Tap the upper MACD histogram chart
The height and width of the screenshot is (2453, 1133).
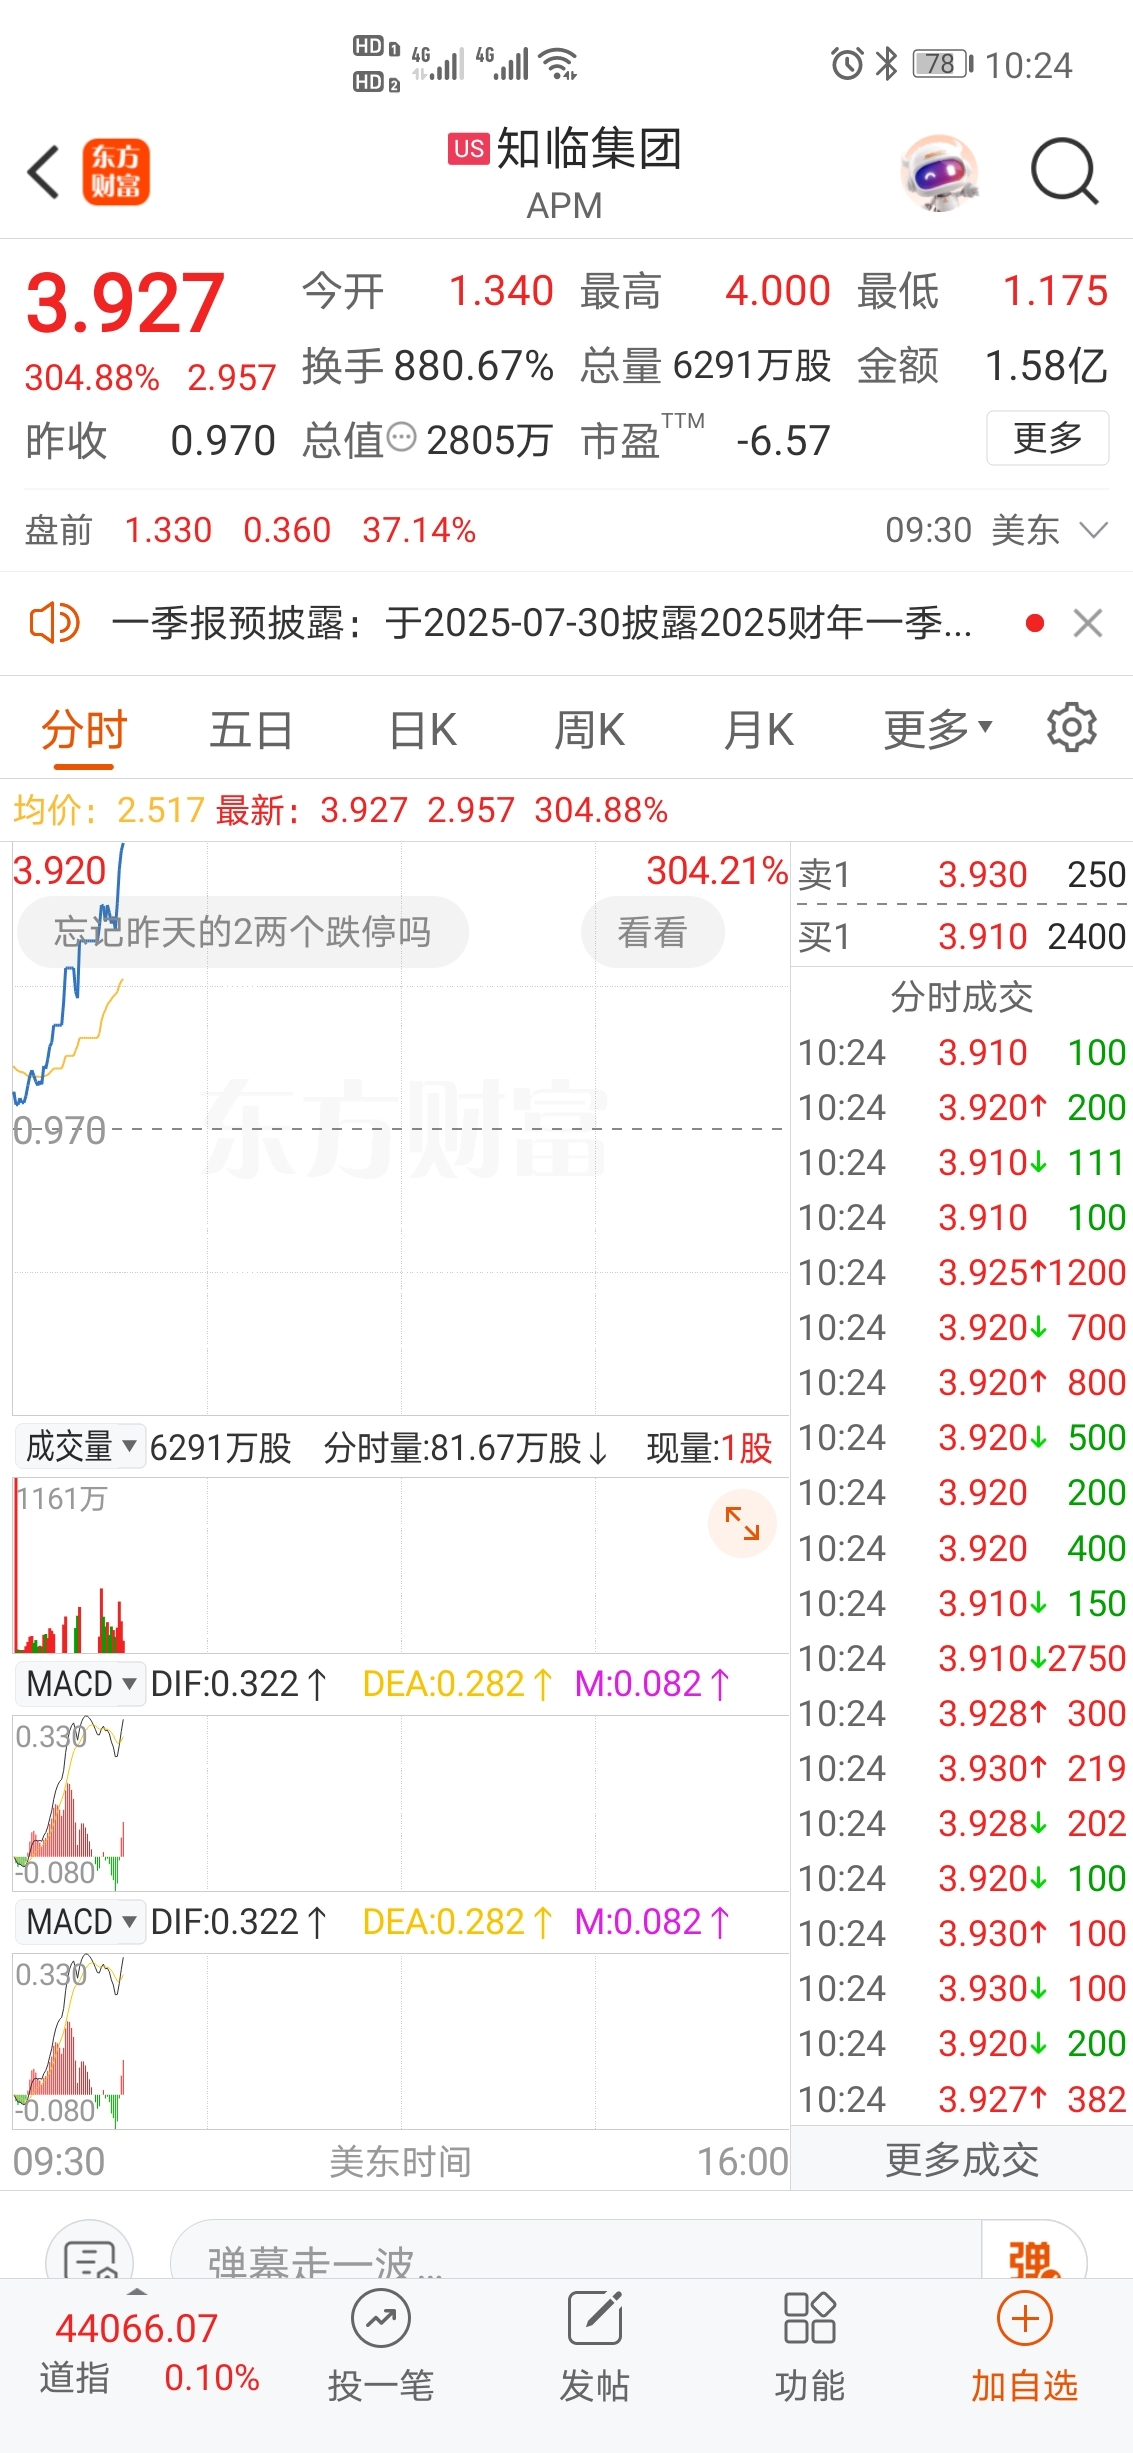(x=400, y=1803)
